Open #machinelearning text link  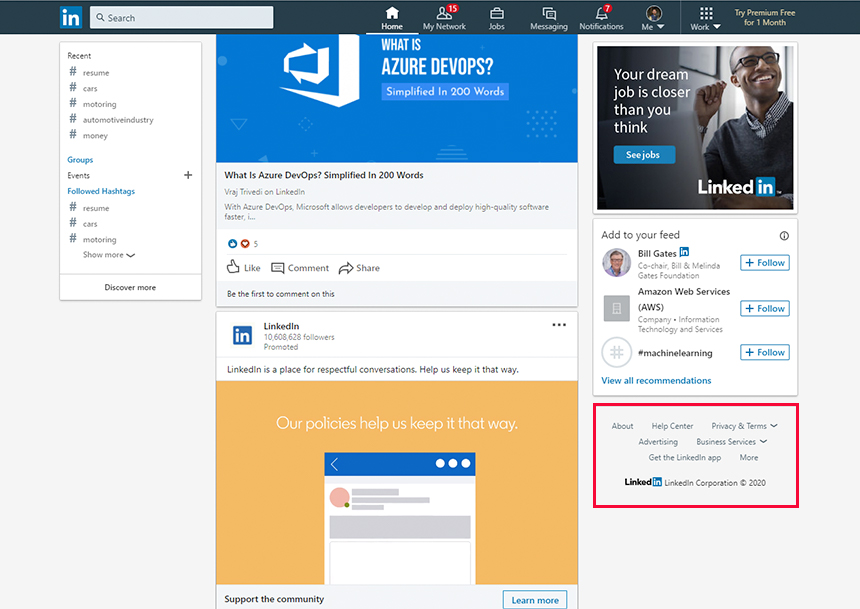coord(675,353)
